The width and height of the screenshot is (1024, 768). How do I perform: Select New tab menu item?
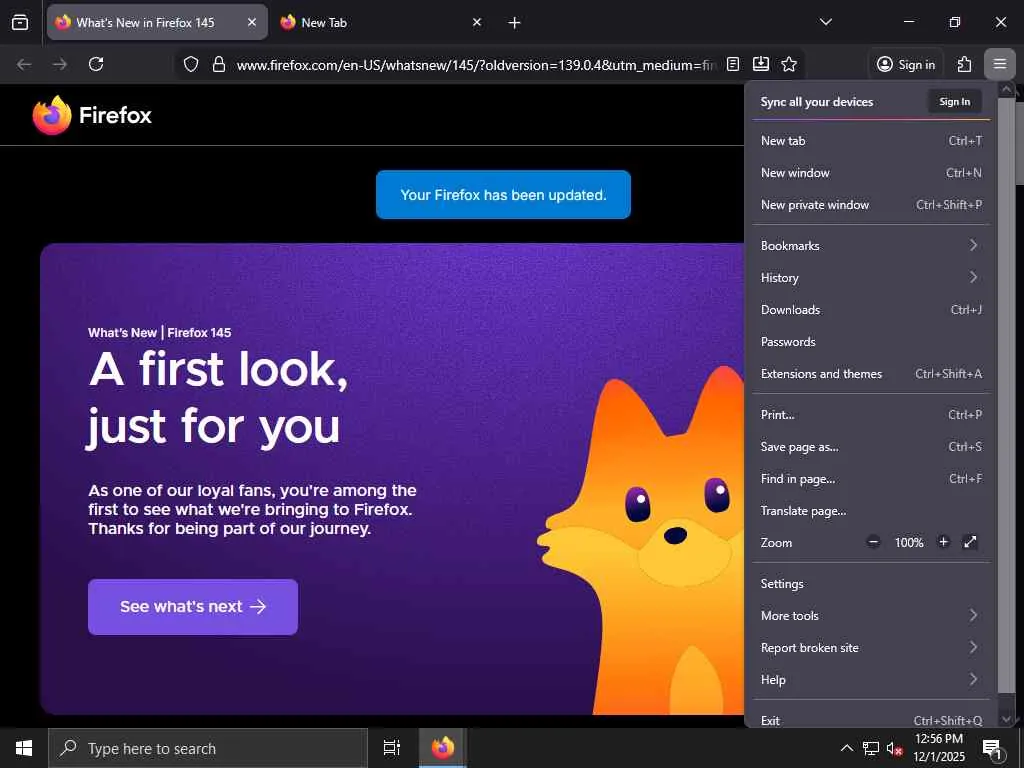pos(871,140)
